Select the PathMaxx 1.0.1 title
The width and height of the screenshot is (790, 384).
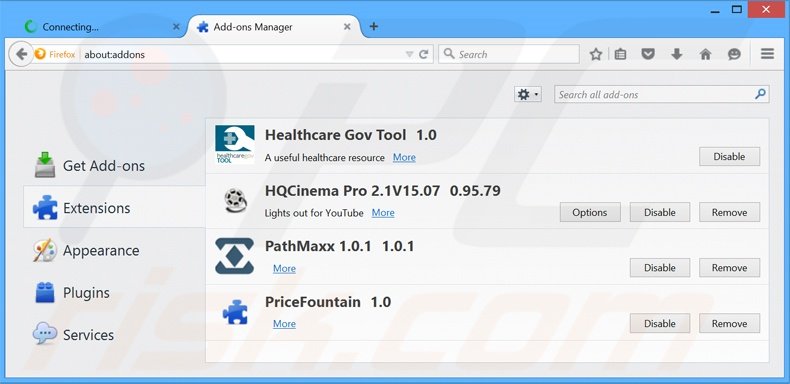(318, 246)
